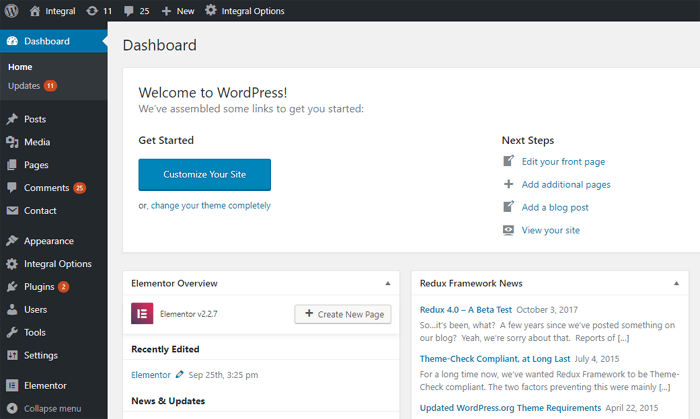Open the recently edited Elementor link
Image resolution: width=700 pixels, height=419 pixels.
[151, 375]
